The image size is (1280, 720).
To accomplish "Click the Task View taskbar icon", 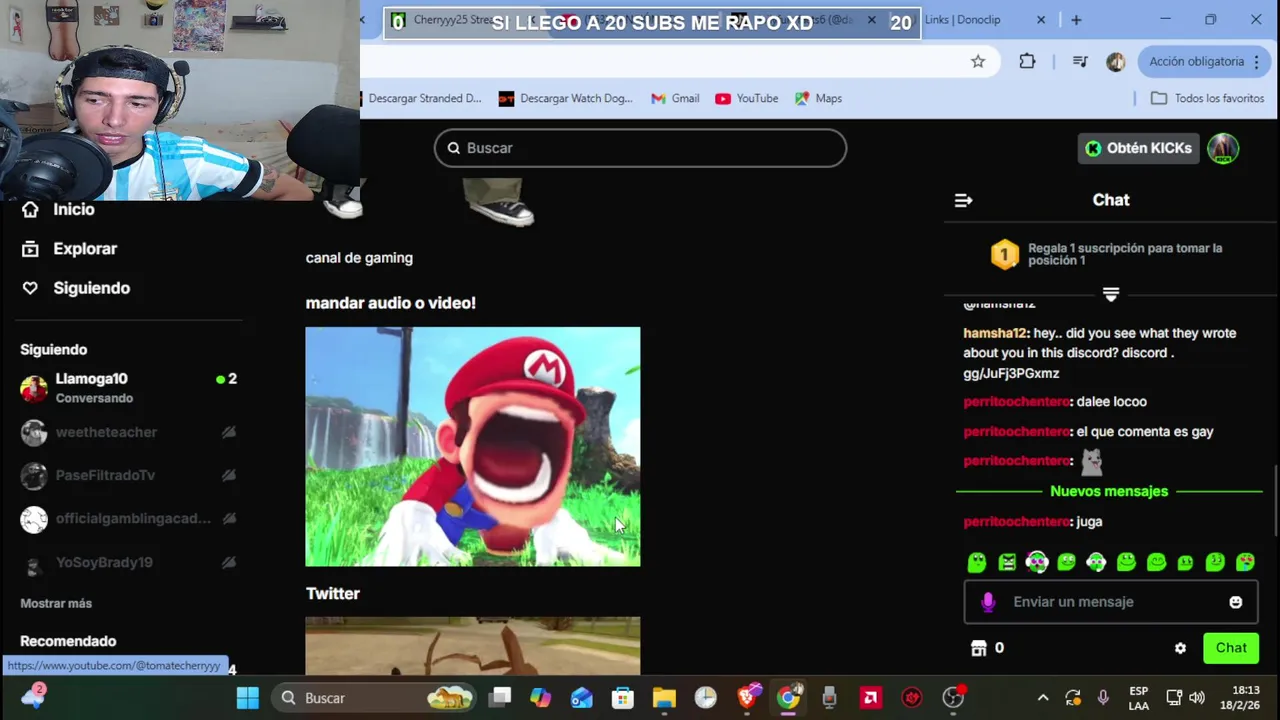I will [501, 698].
